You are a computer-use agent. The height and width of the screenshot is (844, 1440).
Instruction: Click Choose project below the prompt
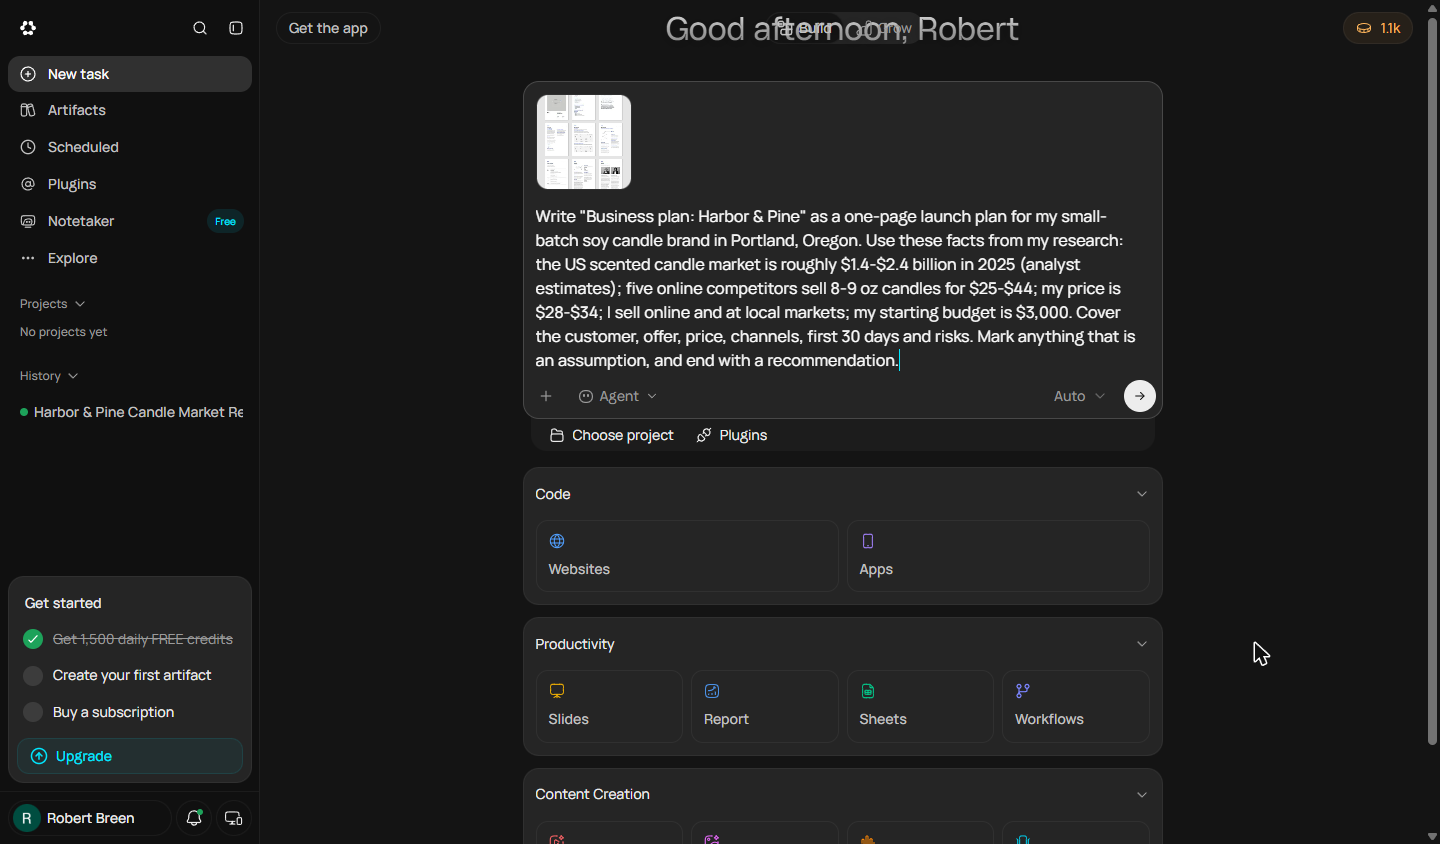[612, 435]
